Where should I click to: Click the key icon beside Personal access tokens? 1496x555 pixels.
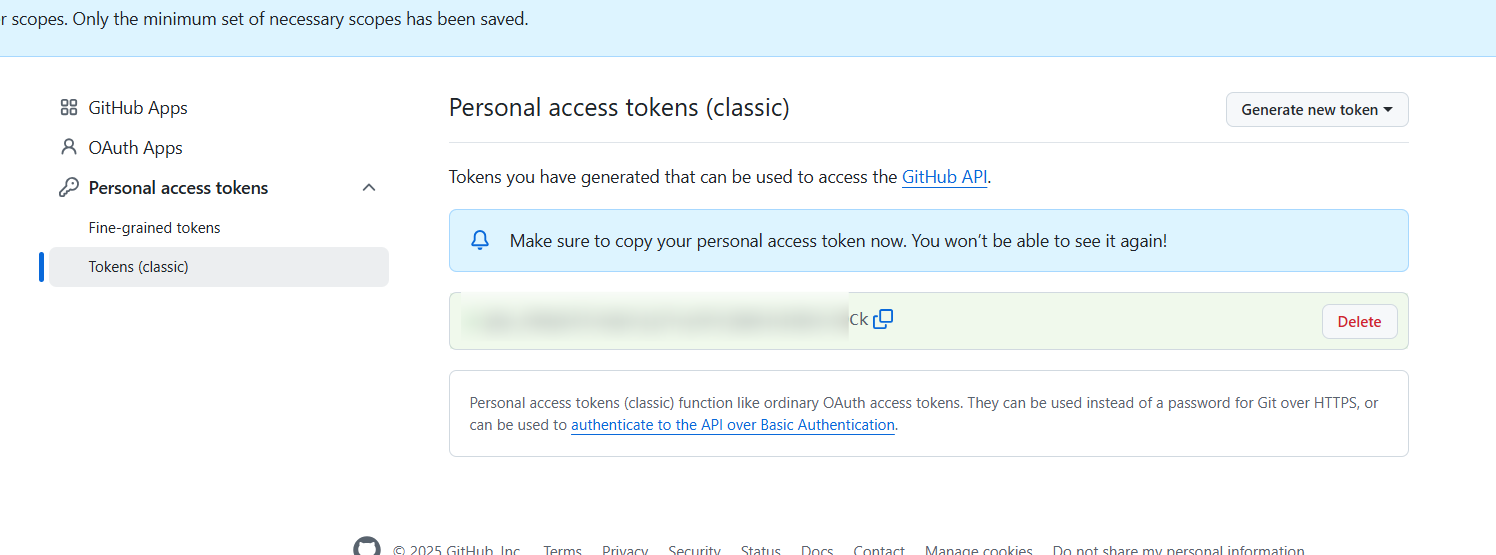click(x=69, y=188)
